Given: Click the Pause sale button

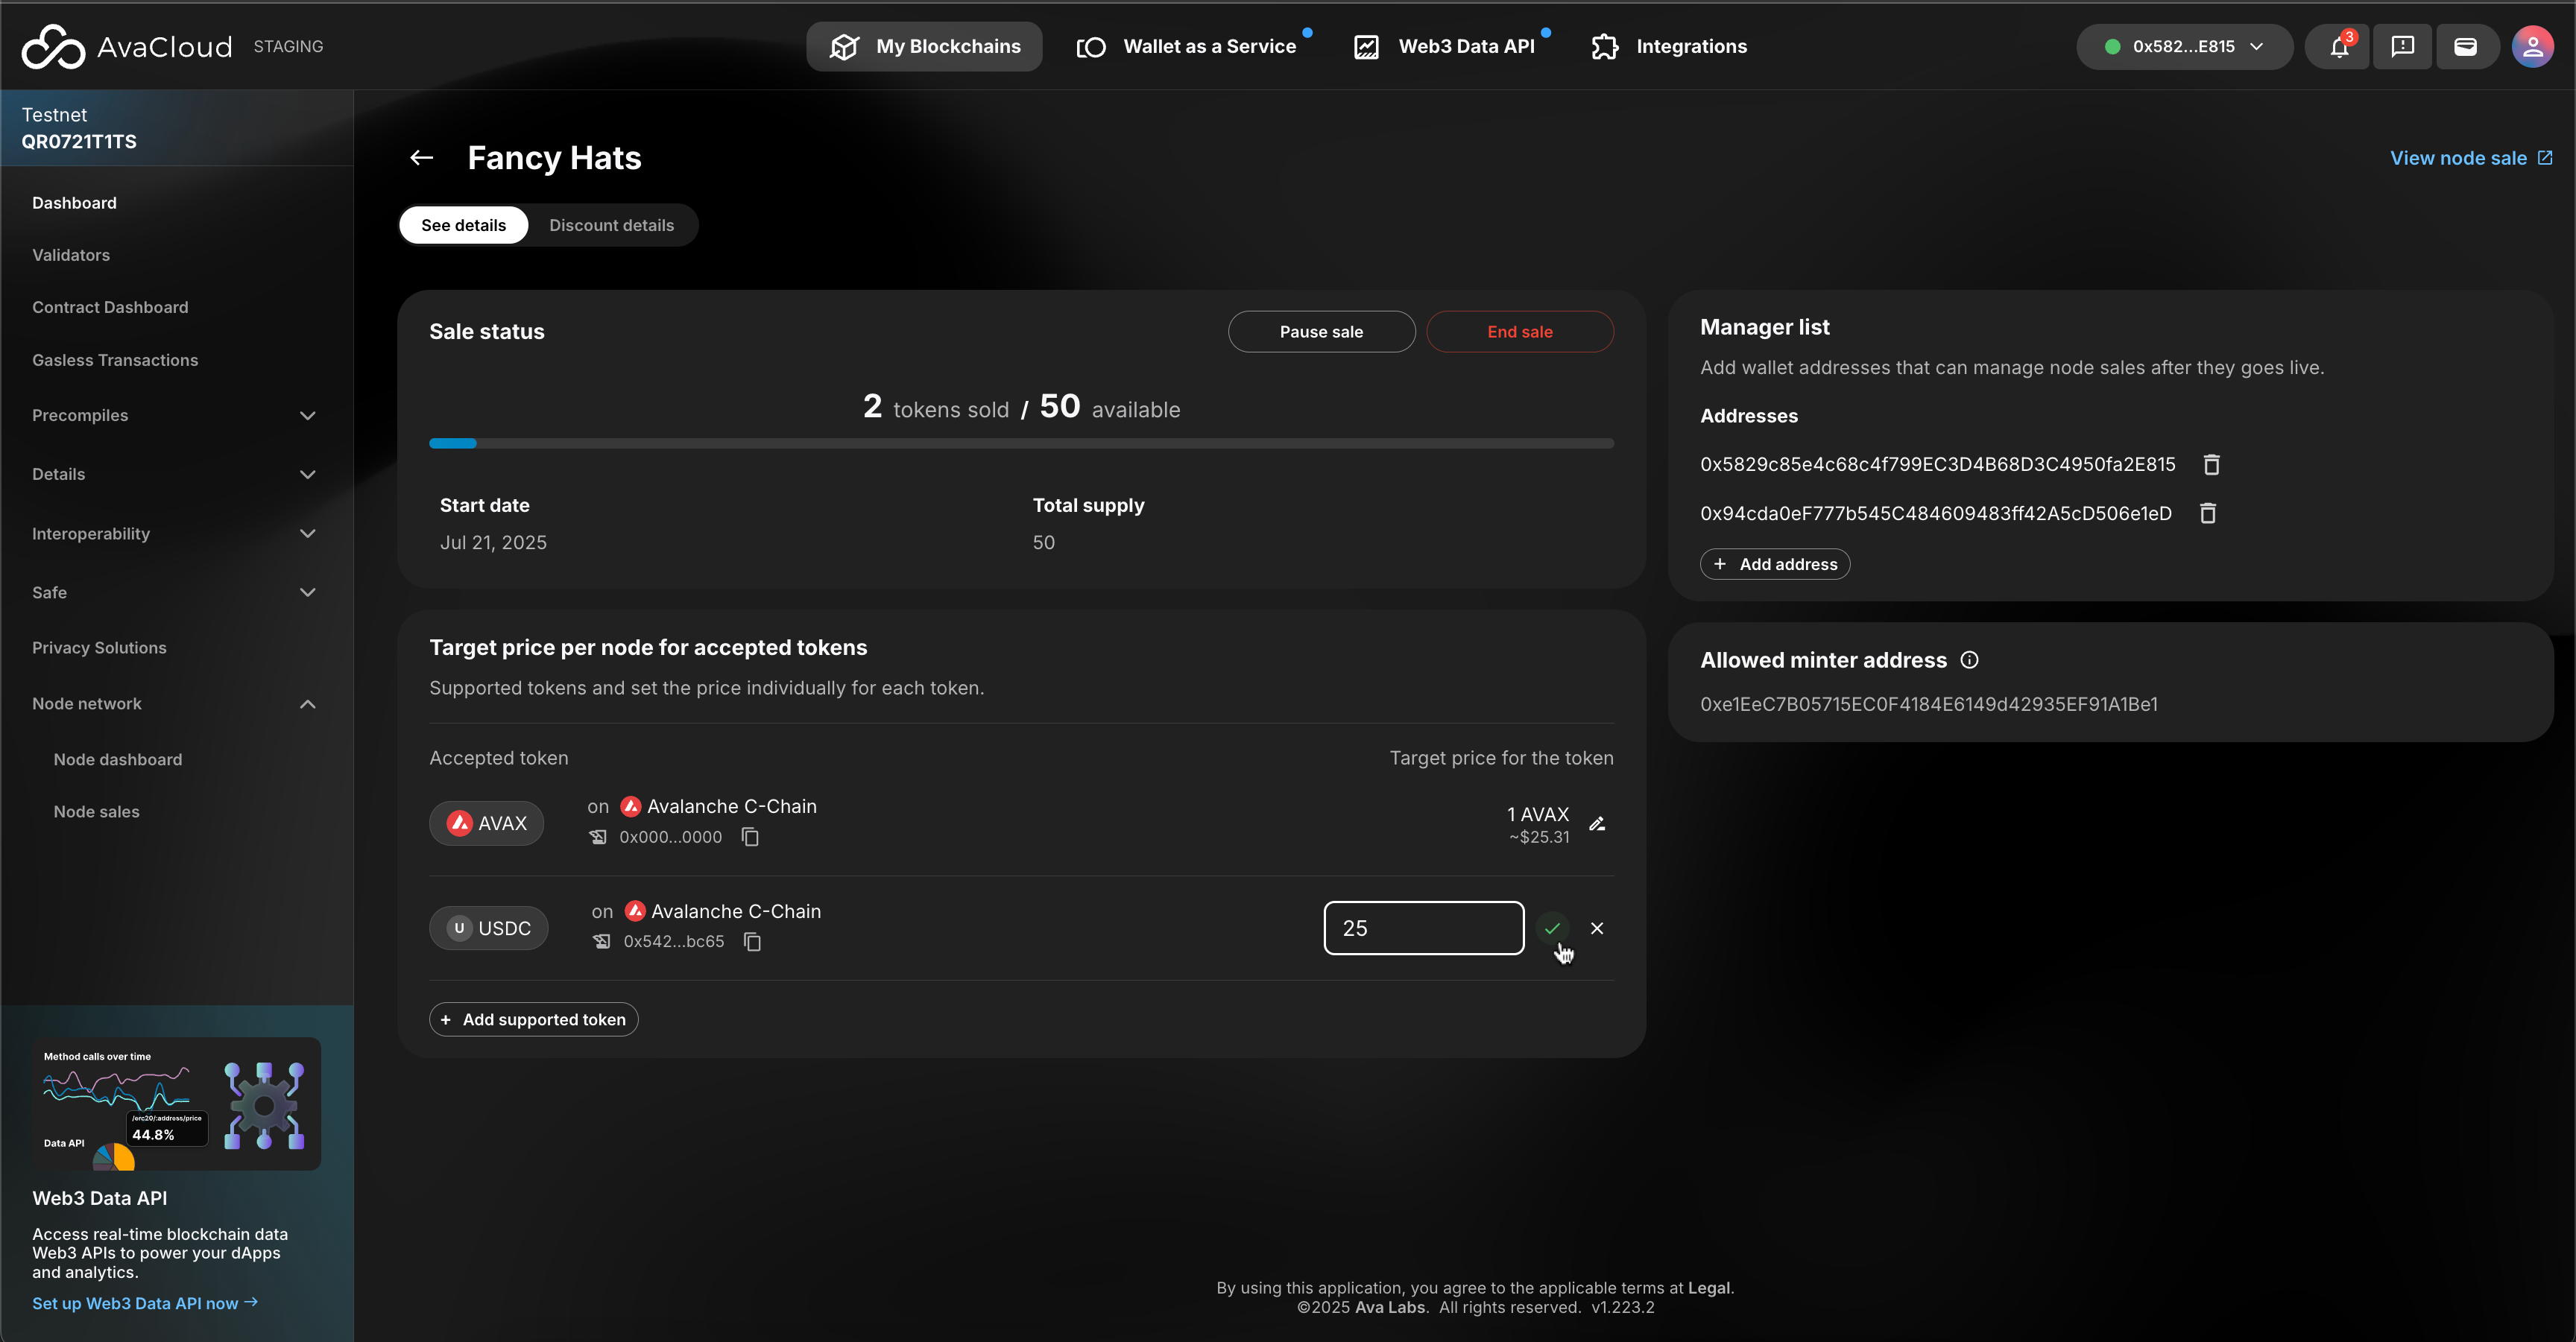Looking at the screenshot, I should [x=1320, y=332].
